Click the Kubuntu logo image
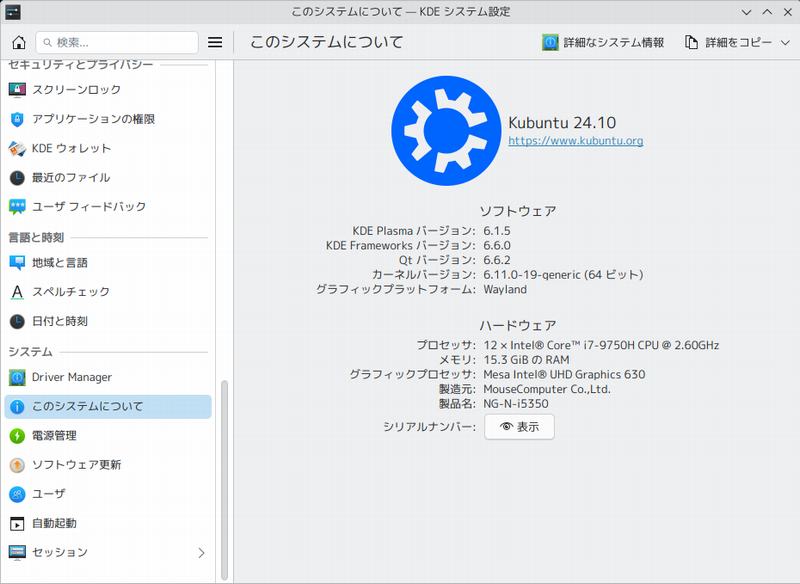The width and height of the screenshot is (800, 584). click(x=446, y=131)
